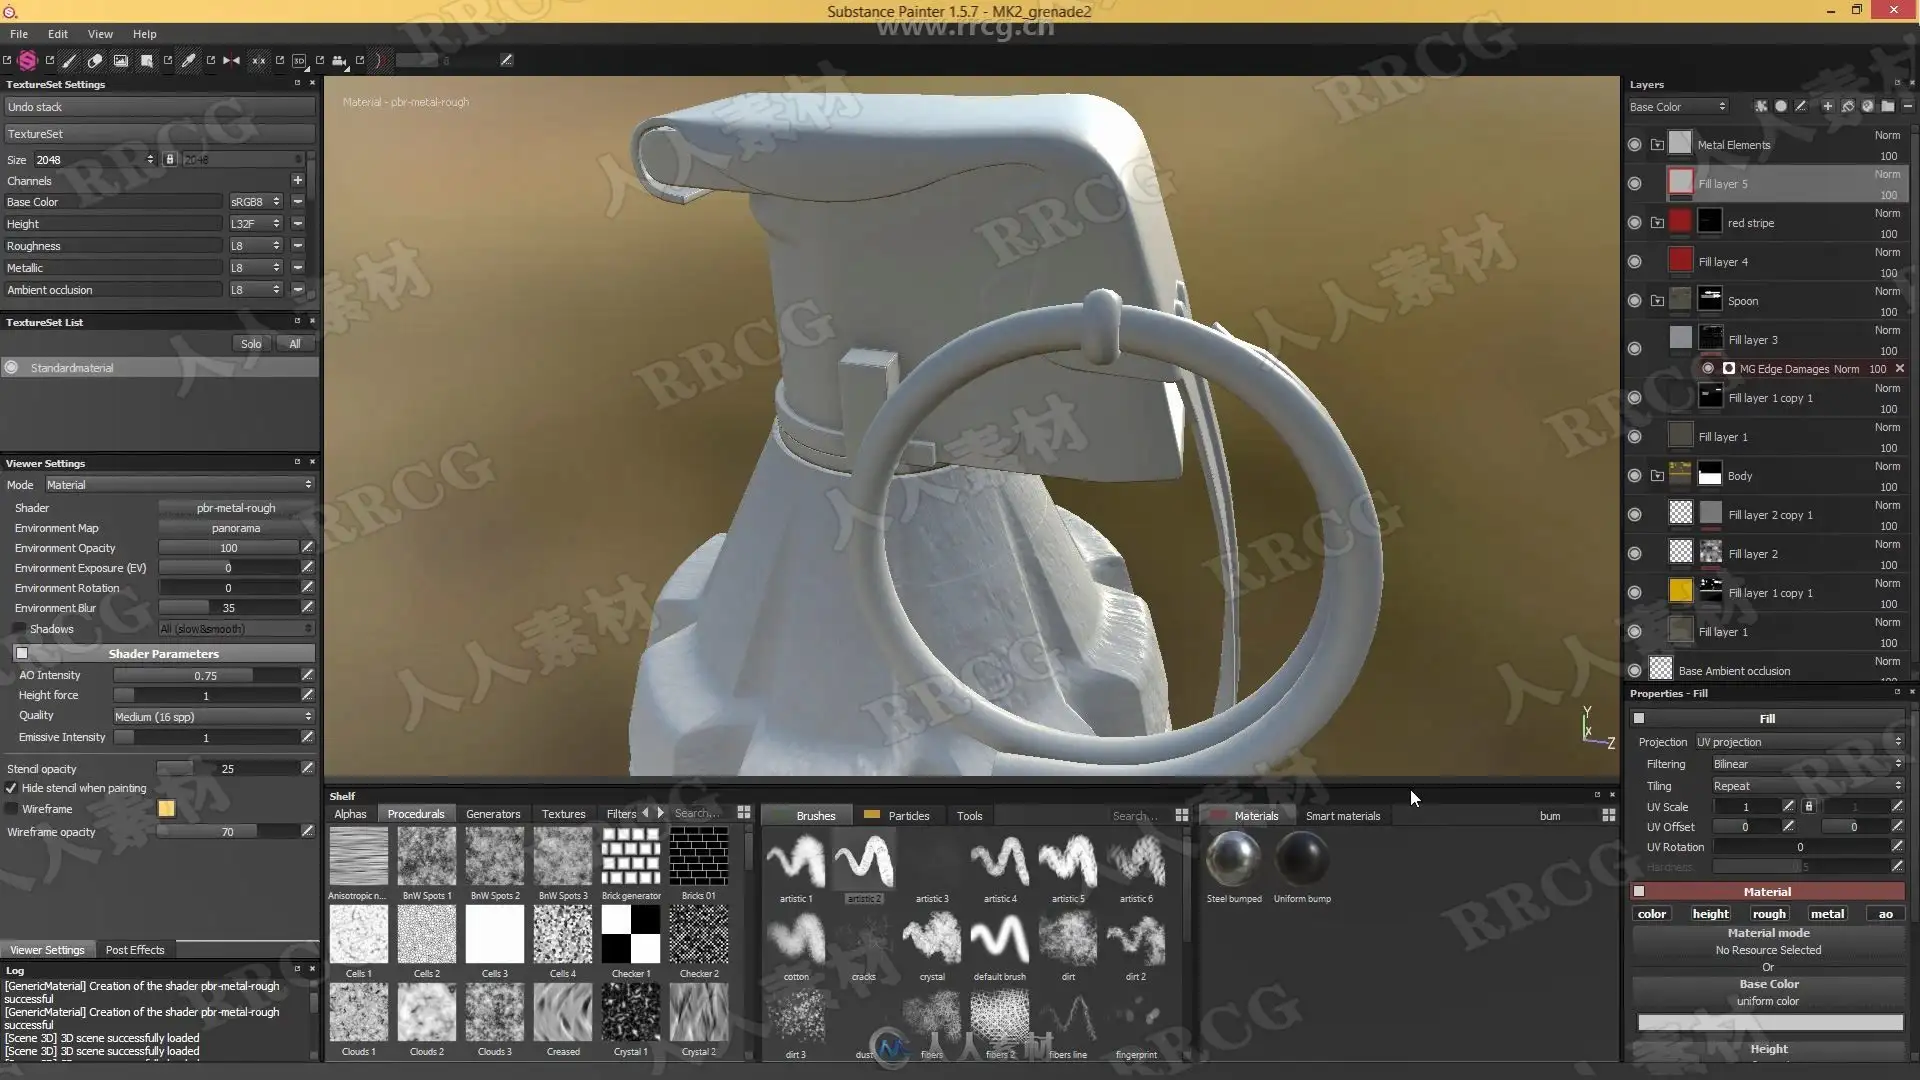Viewport: 1920px width, 1080px height.
Task: Open the Base Color channel dropdown in Layers
Action: 1678,106
